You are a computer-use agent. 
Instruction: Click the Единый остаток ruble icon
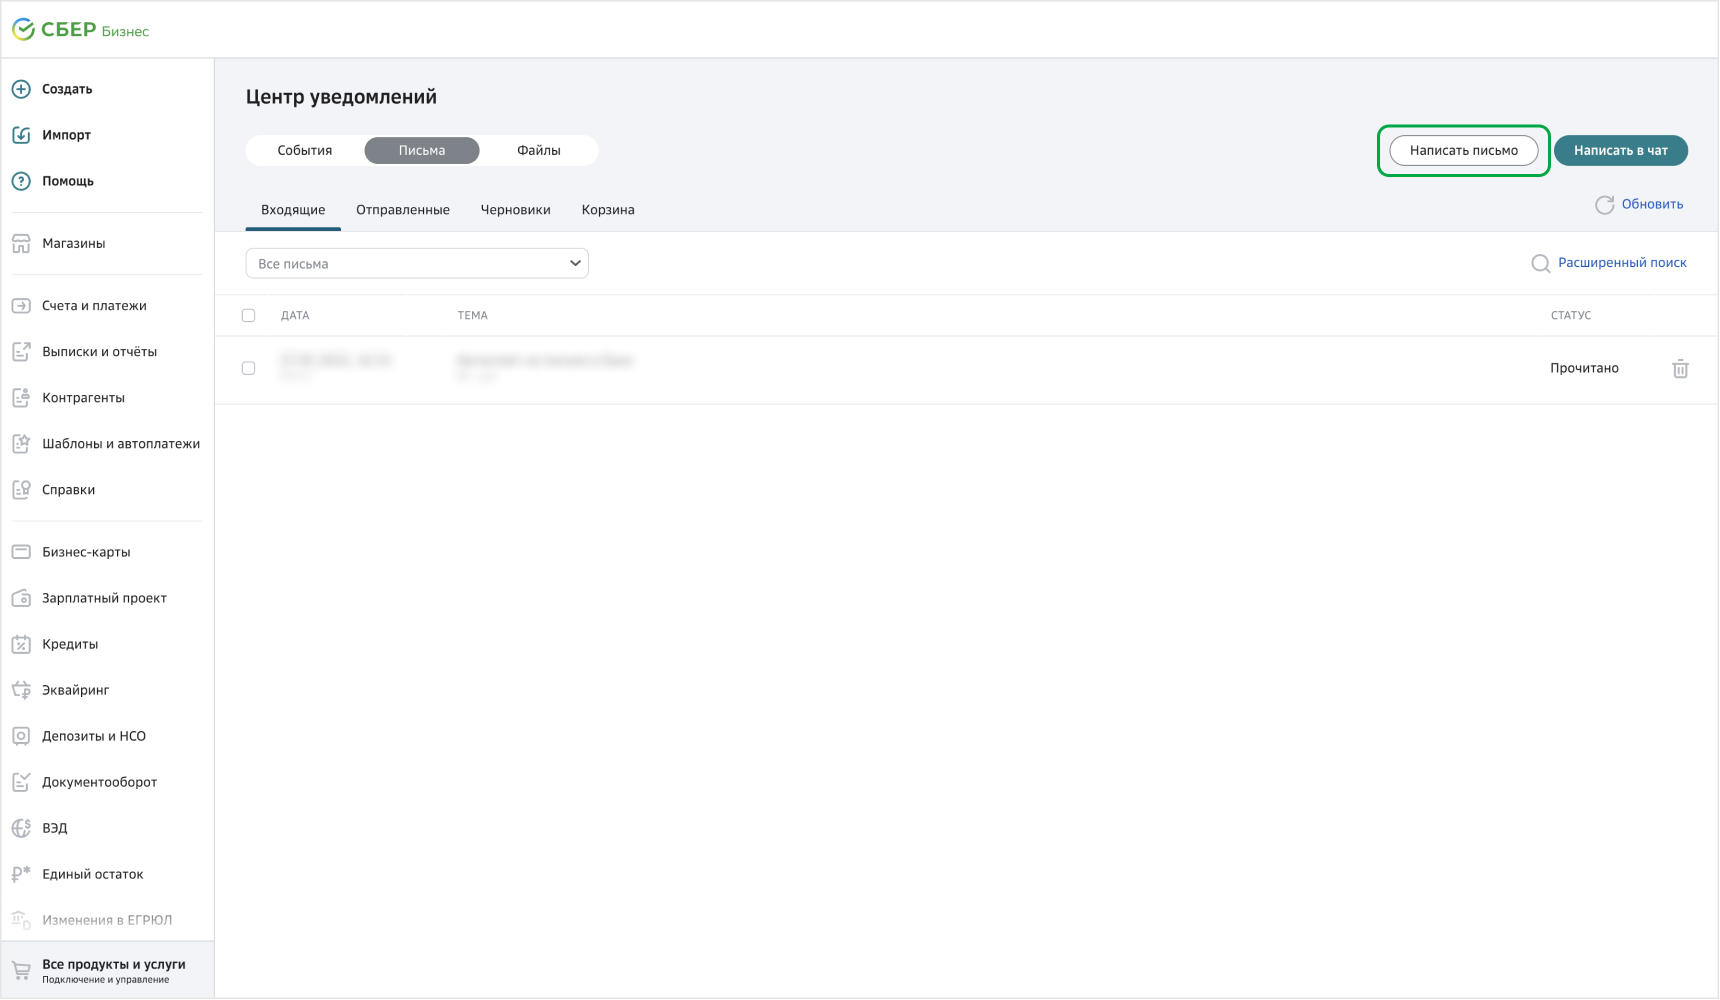coord(21,874)
